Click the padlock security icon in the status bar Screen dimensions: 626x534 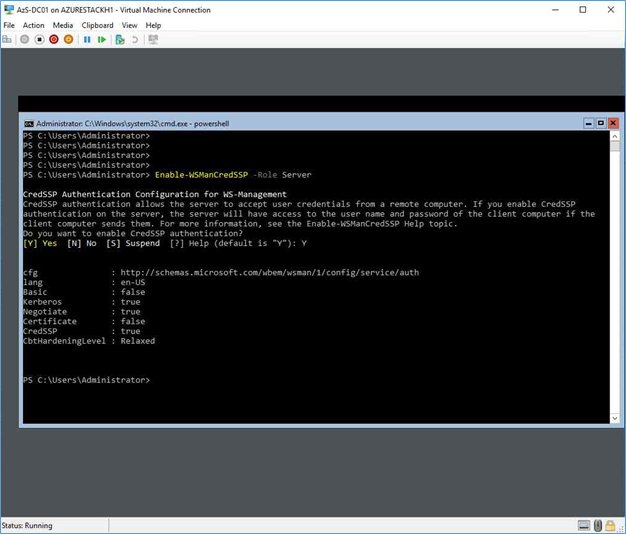[610, 525]
